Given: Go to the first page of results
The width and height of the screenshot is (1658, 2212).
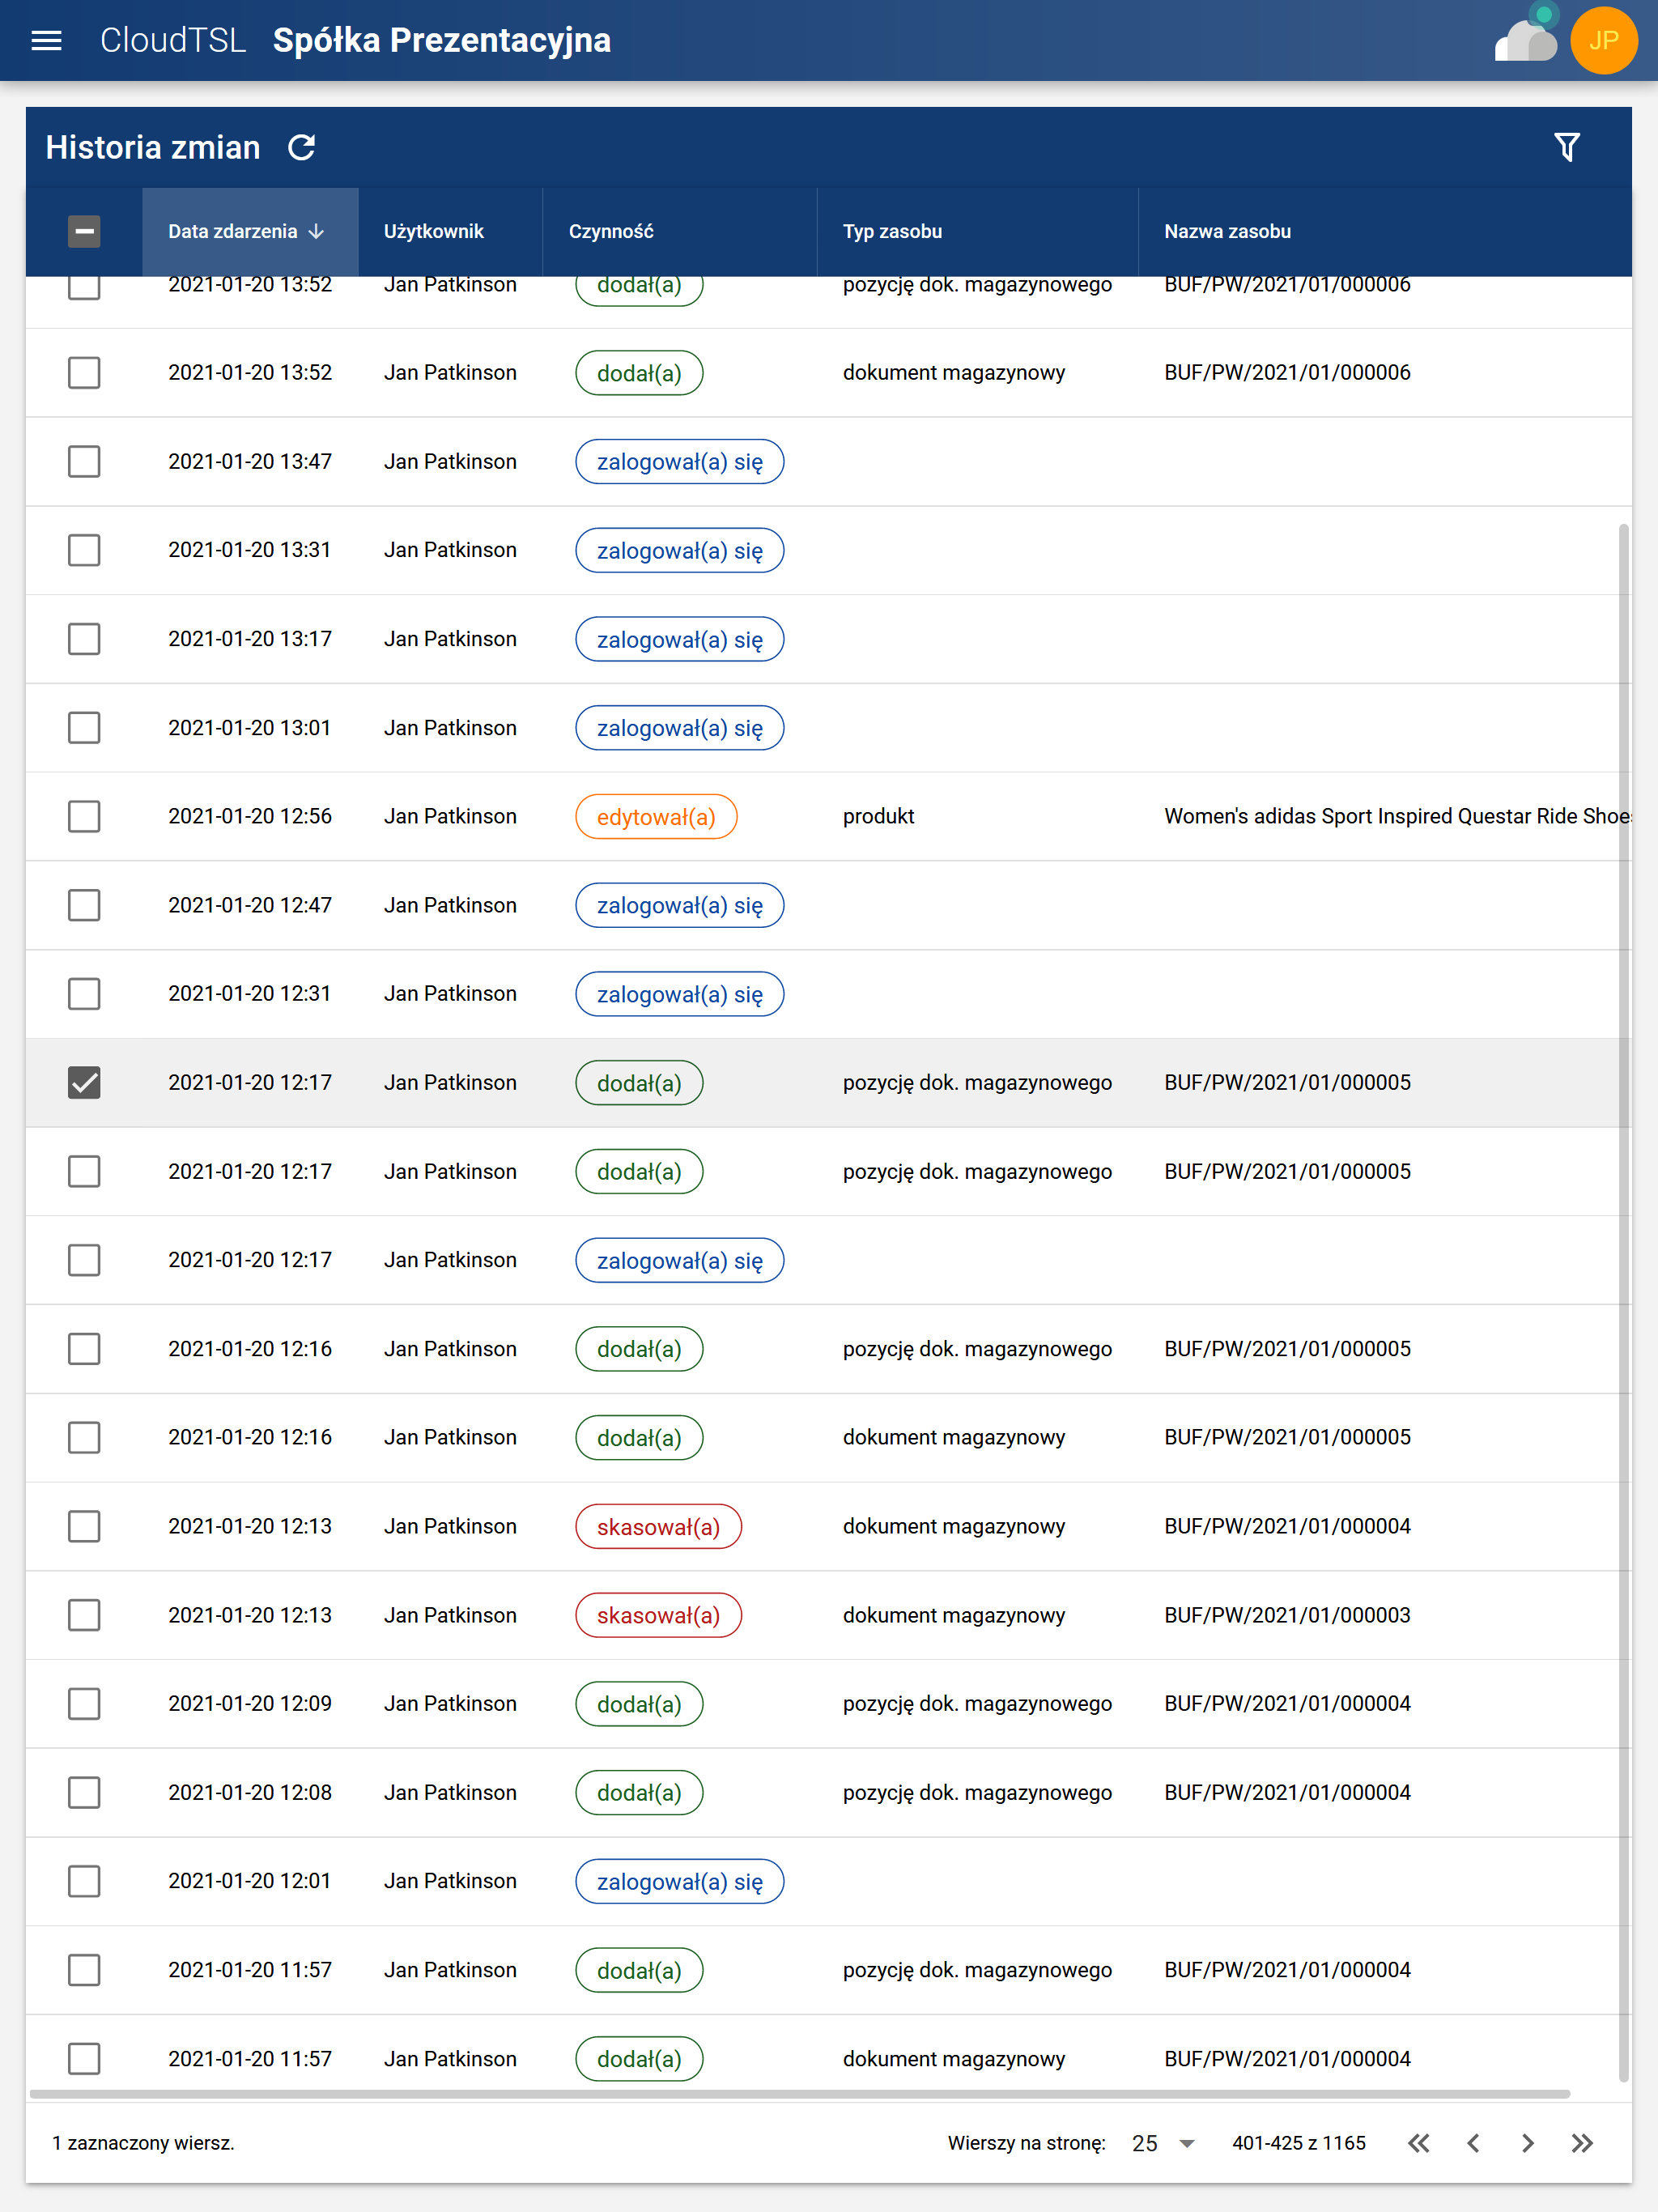Looking at the screenshot, I should [x=1418, y=2143].
